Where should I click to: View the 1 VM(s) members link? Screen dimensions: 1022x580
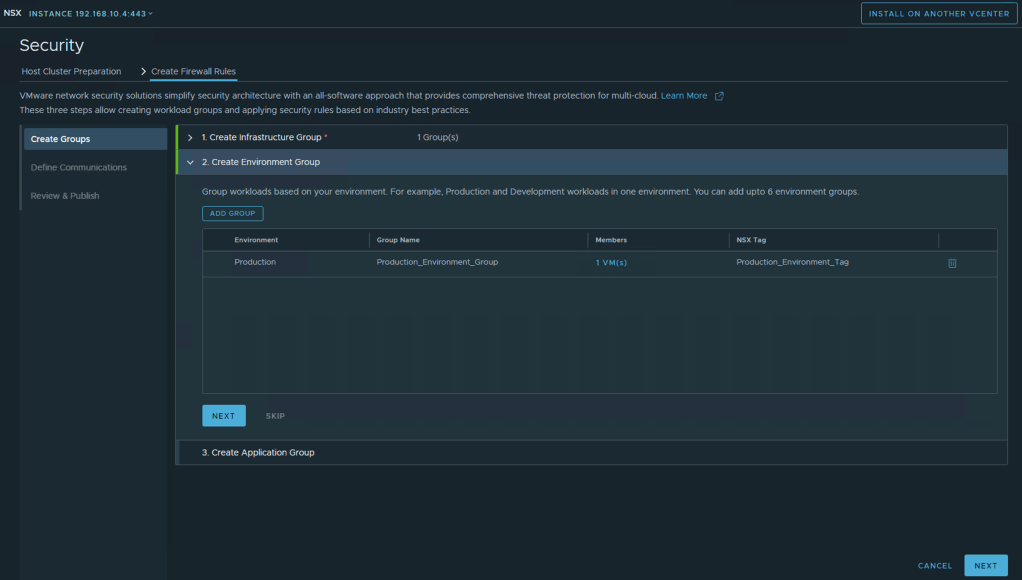(611, 263)
